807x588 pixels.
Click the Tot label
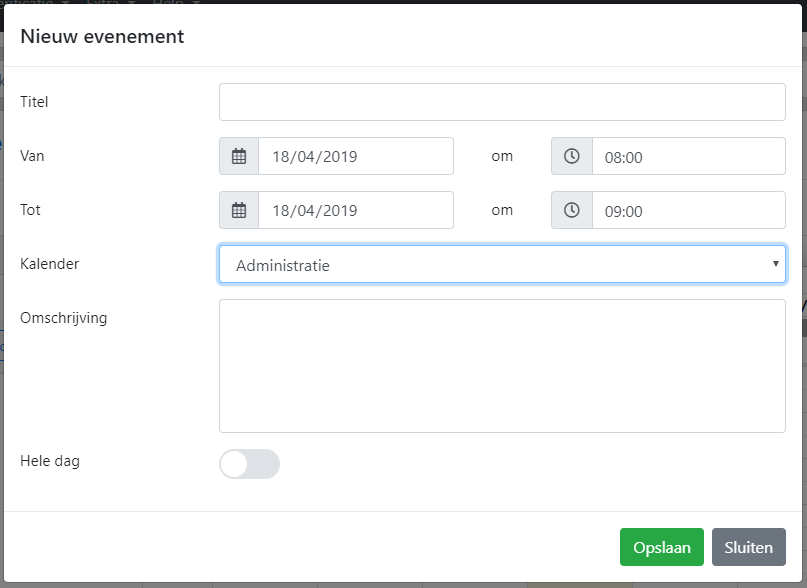click(30, 210)
